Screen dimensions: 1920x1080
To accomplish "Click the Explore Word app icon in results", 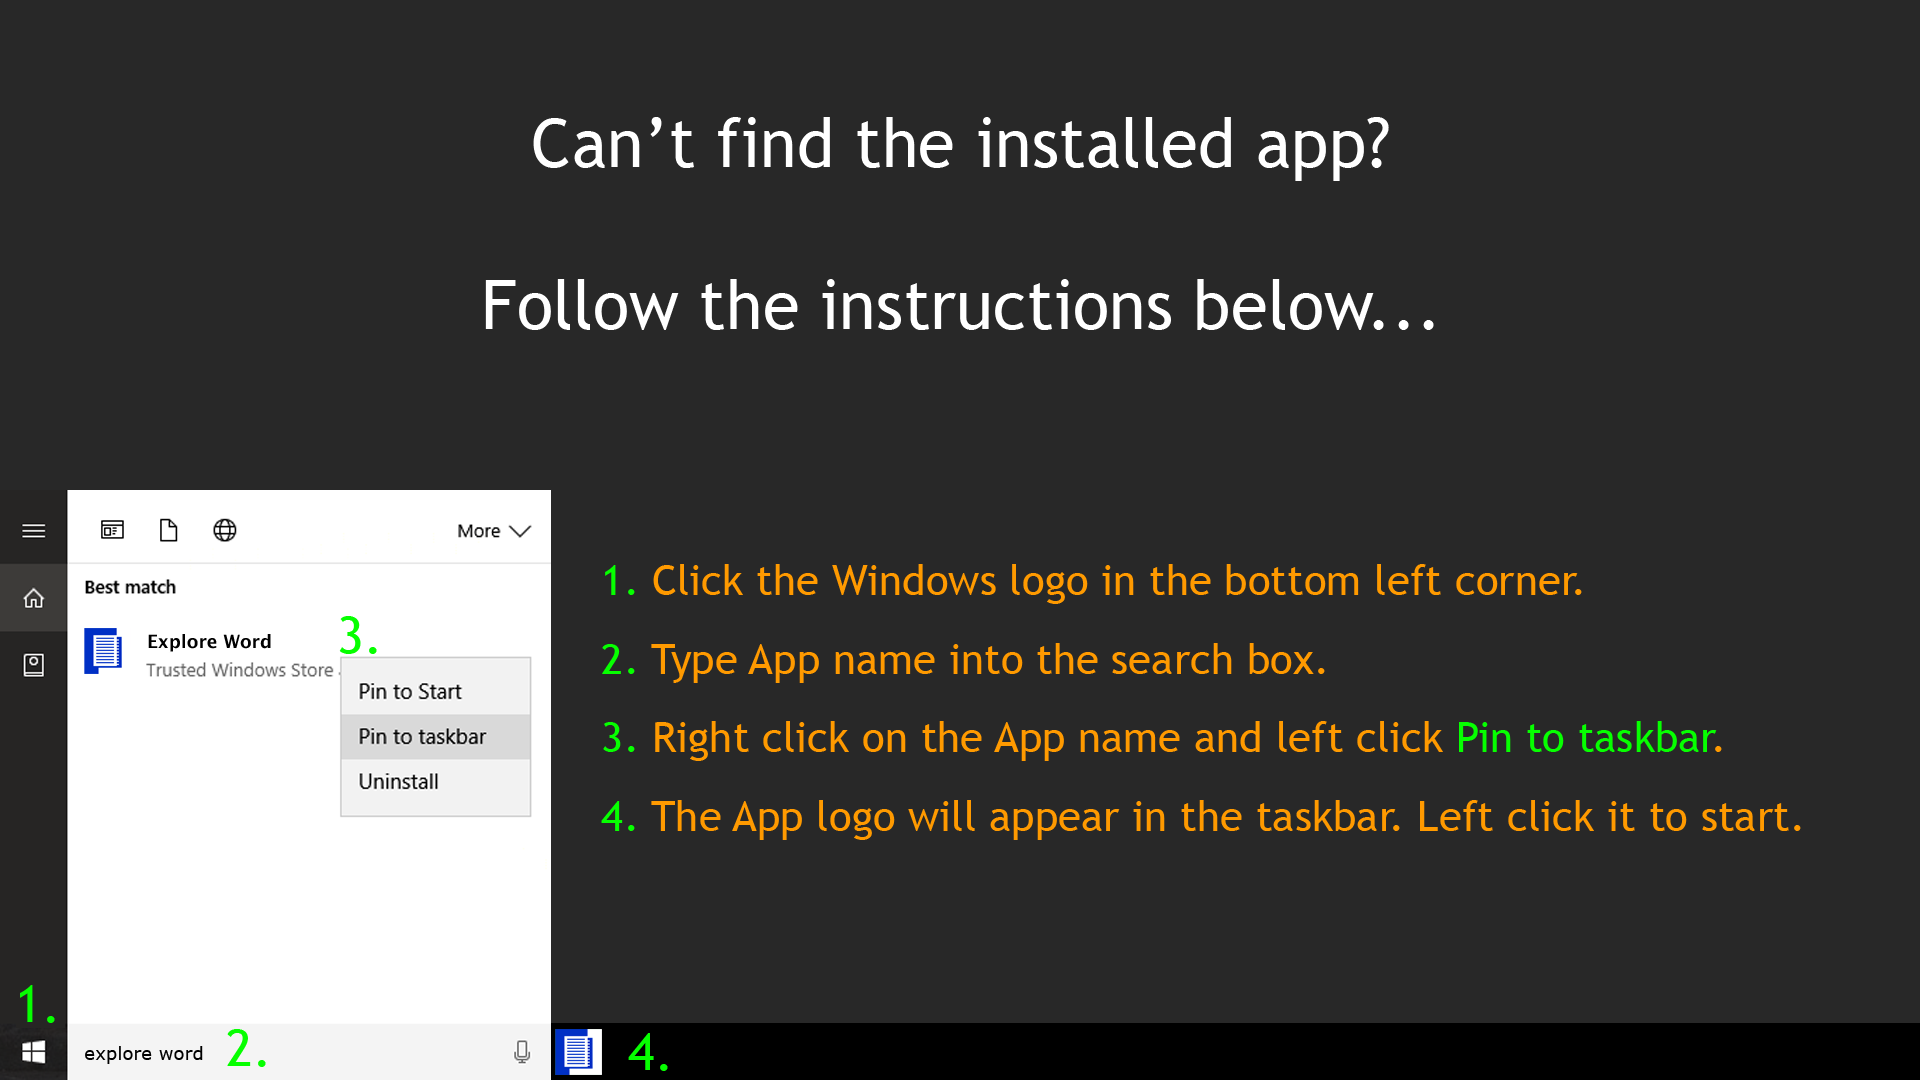I will pos(103,651).
